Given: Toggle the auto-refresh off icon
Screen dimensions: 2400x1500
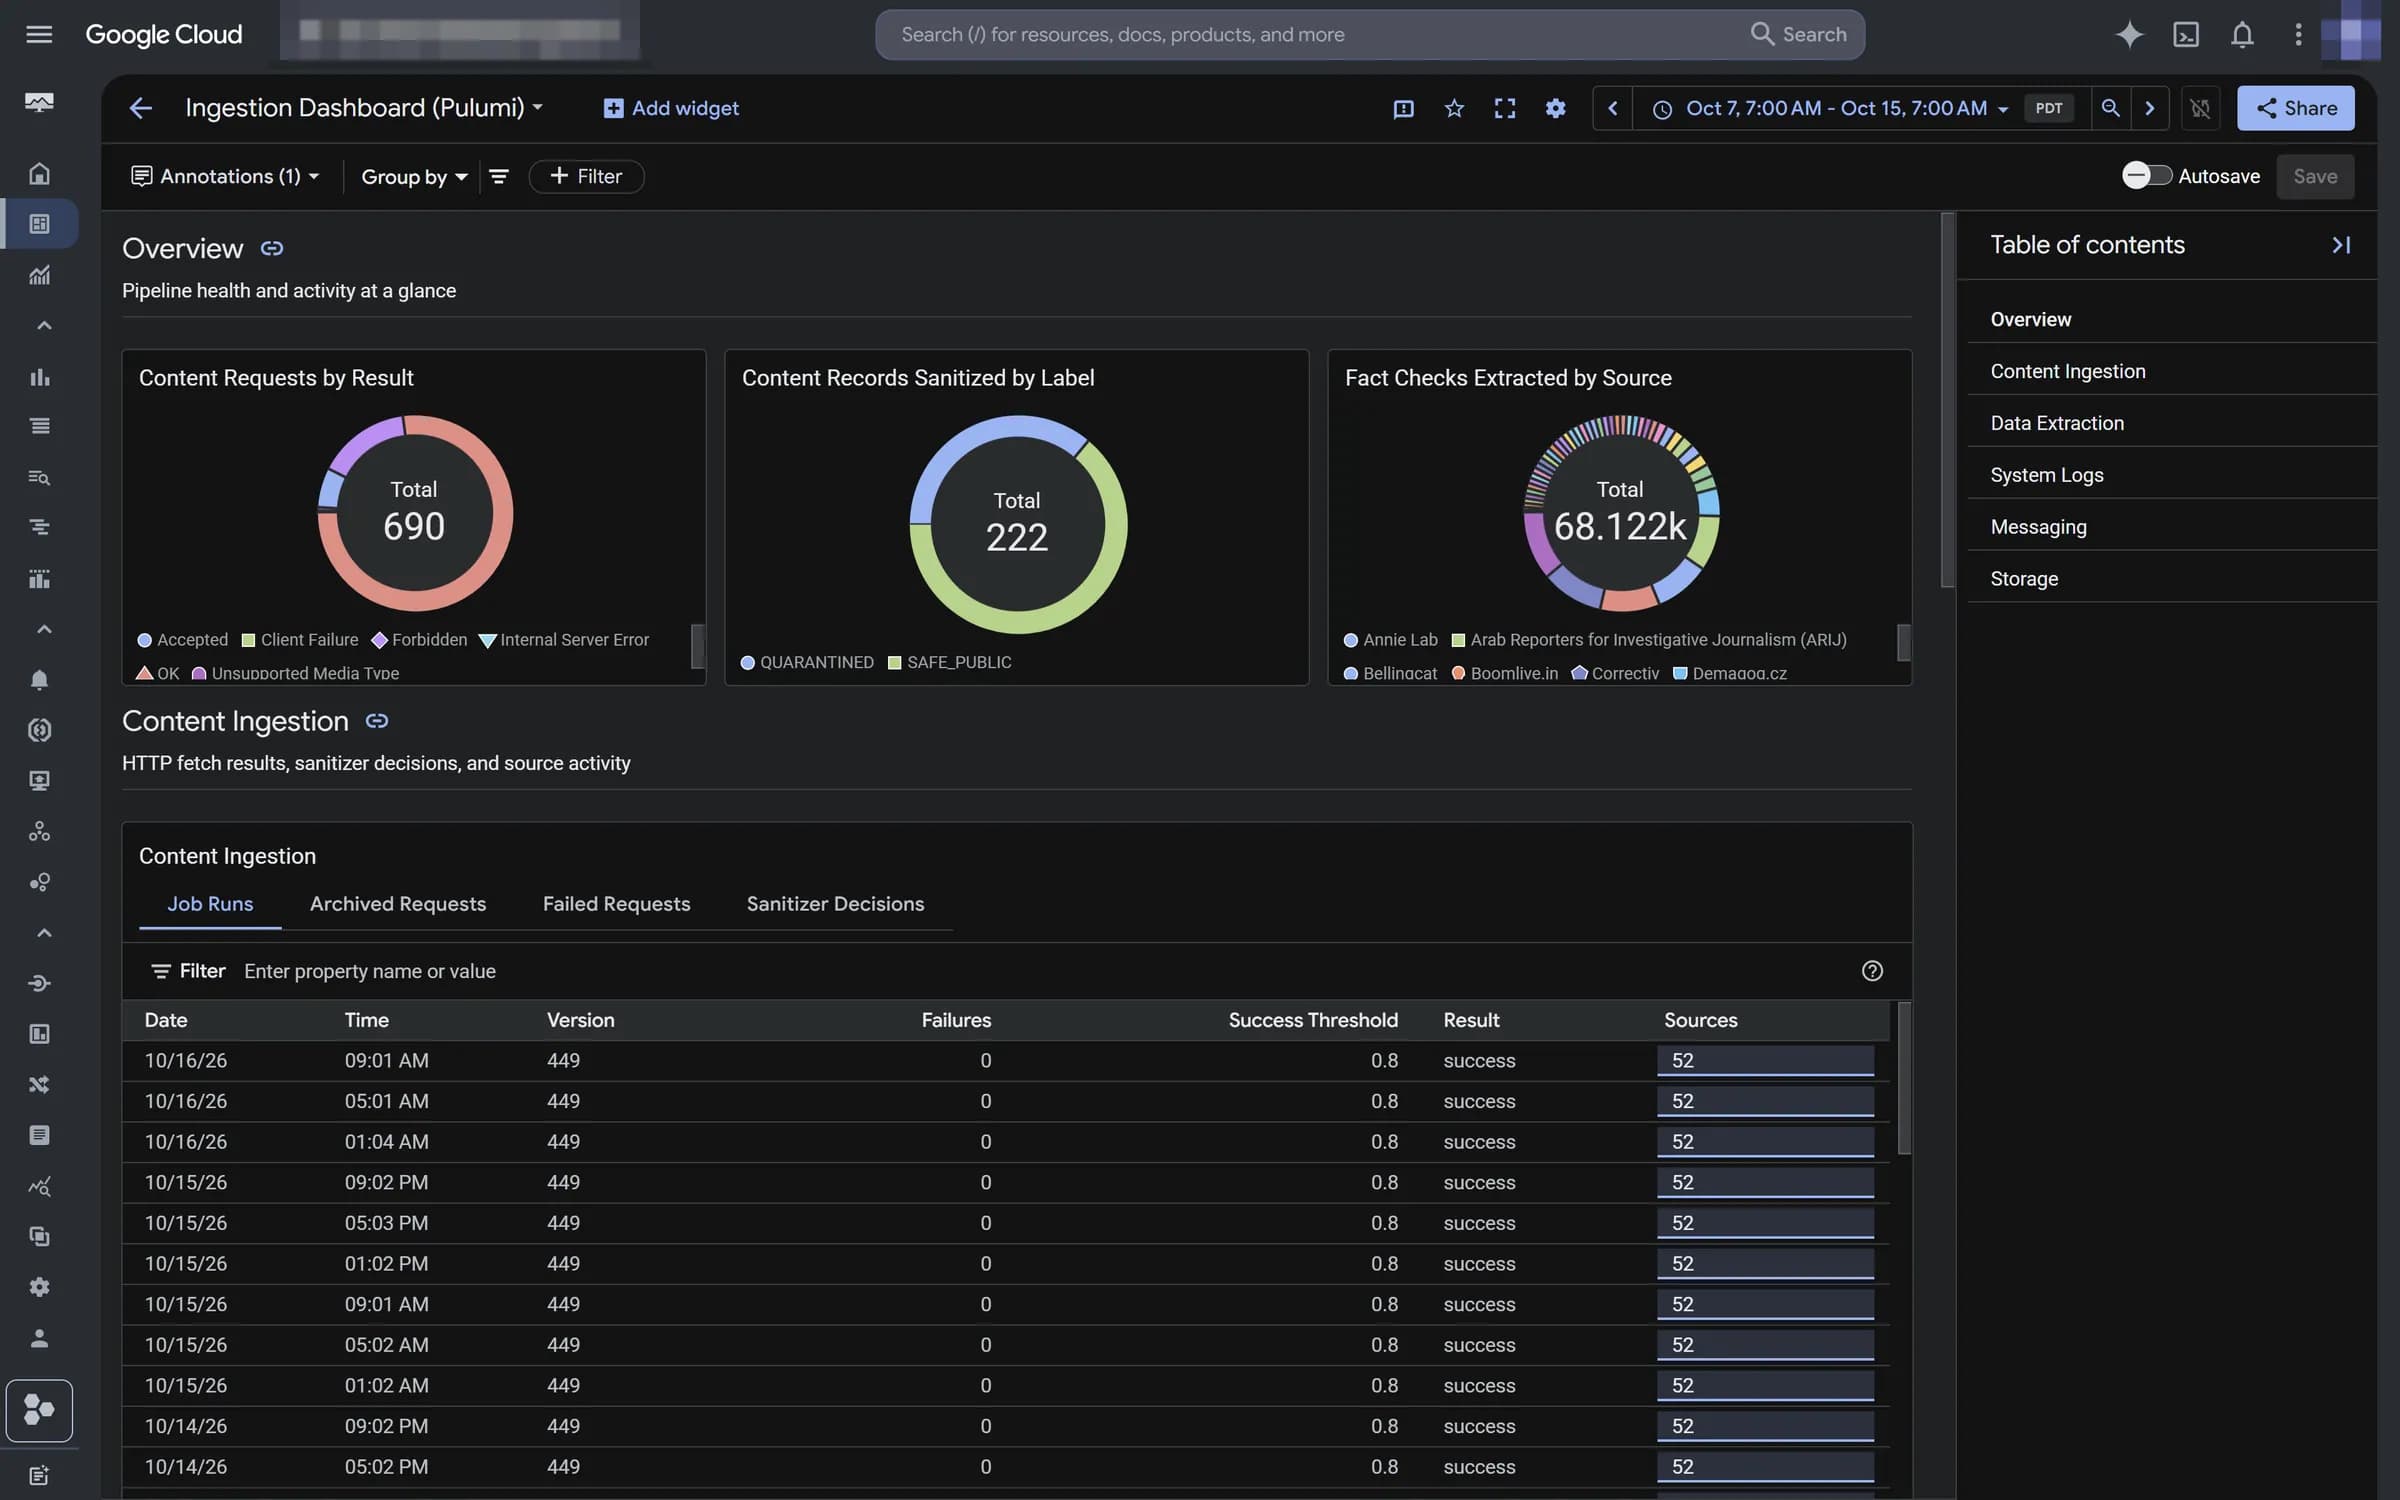Looking at the screenshot, I should point(2199,108).
